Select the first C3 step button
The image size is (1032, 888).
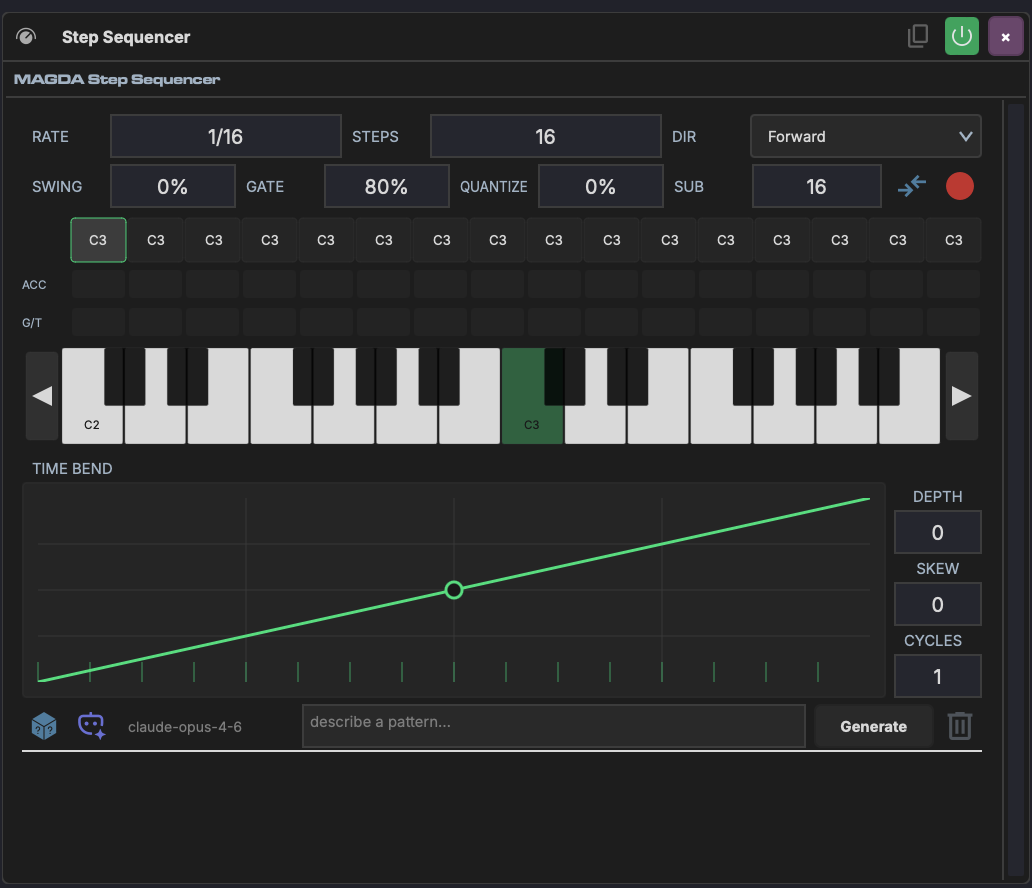click(x=97, y=240)
